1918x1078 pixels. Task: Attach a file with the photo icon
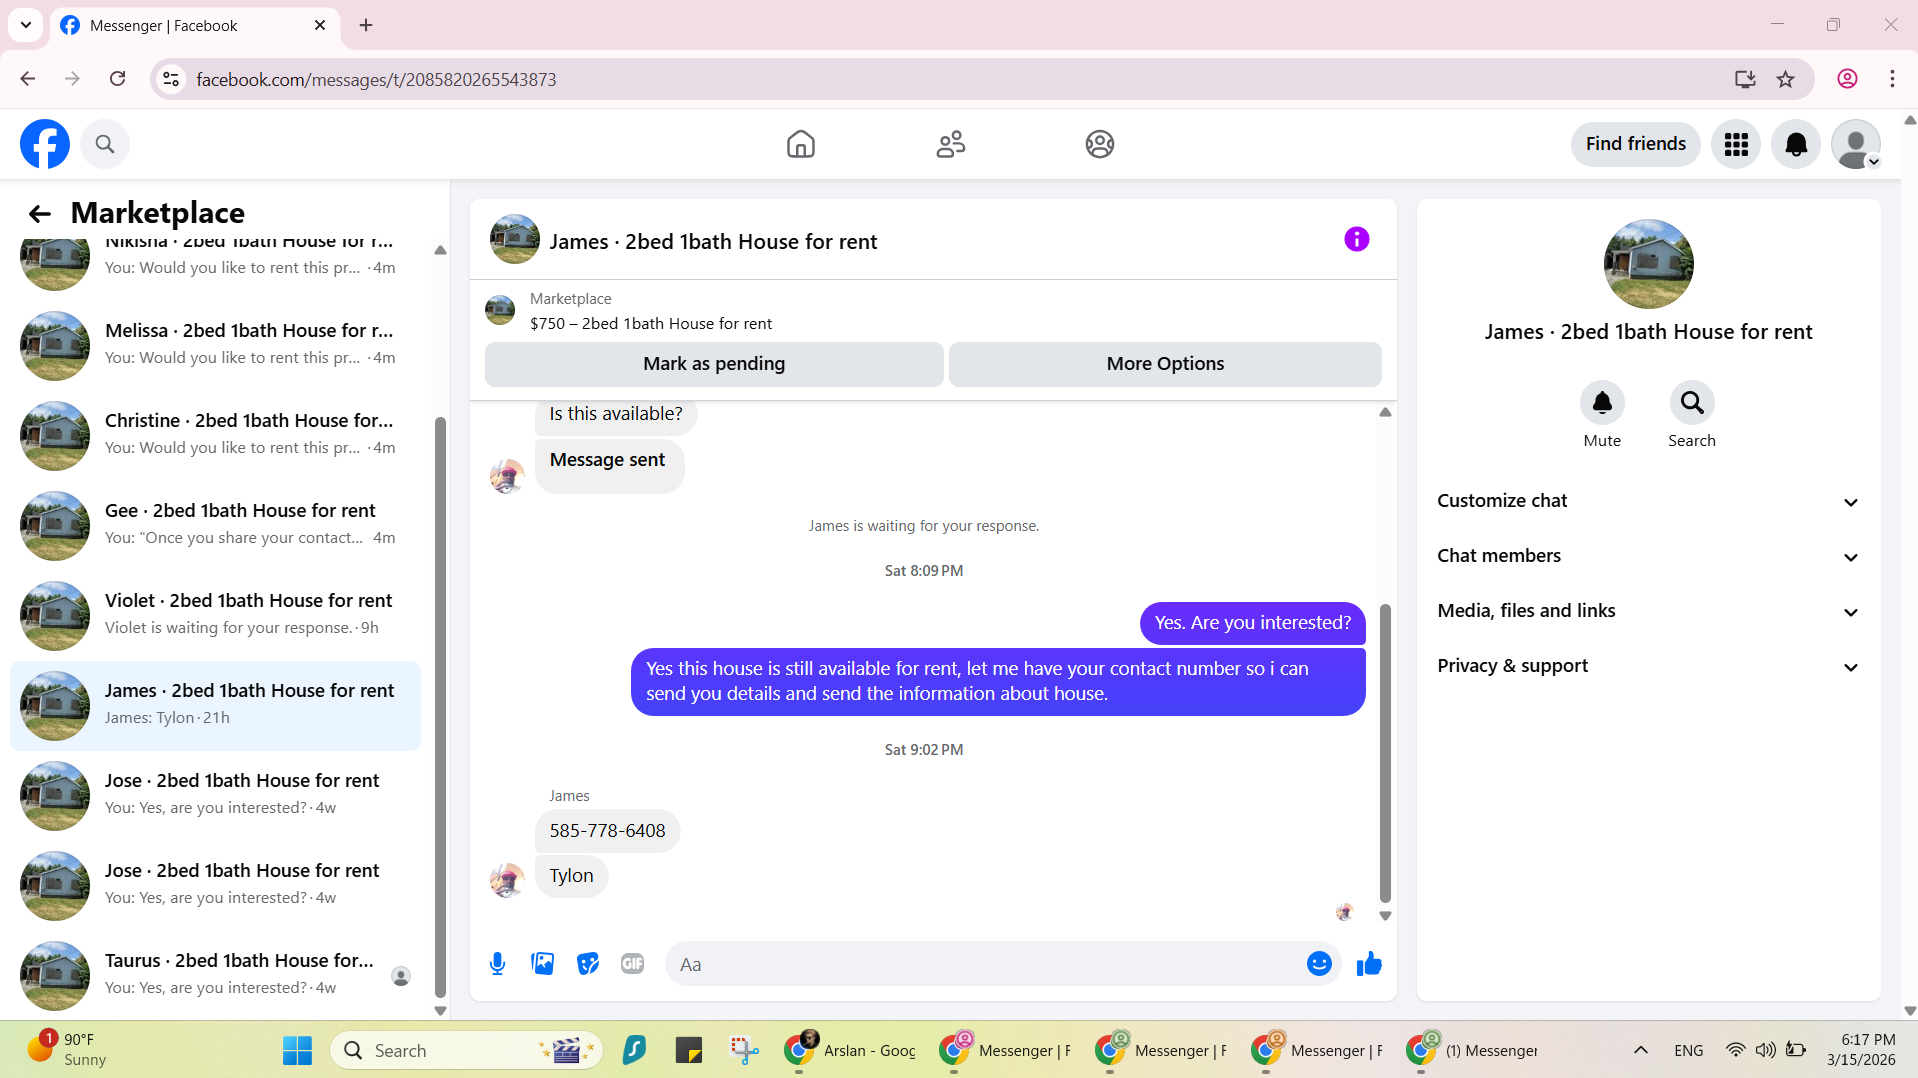coord(542,964)
